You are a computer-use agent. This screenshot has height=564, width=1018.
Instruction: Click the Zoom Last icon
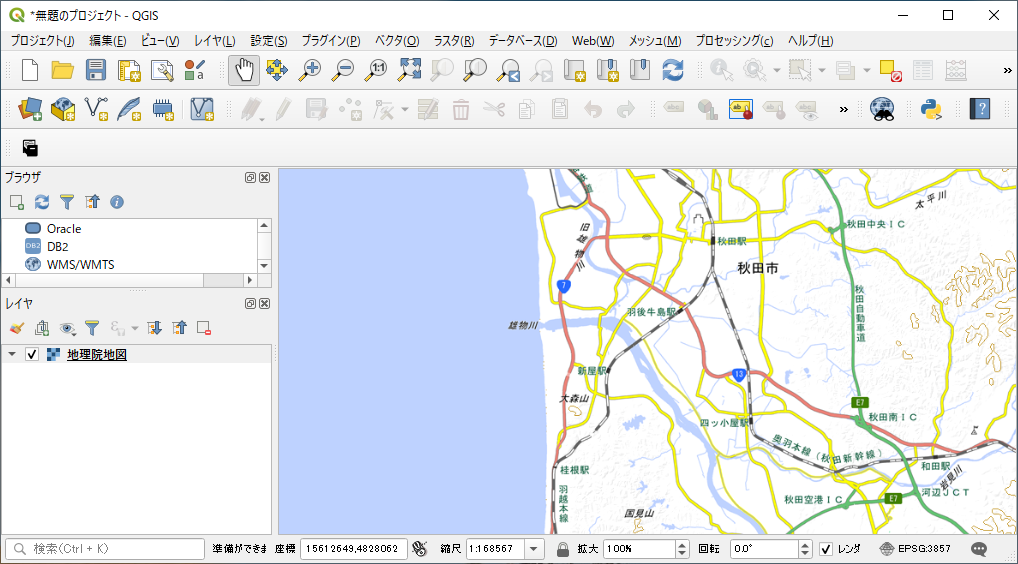click(x=508, y=70)
